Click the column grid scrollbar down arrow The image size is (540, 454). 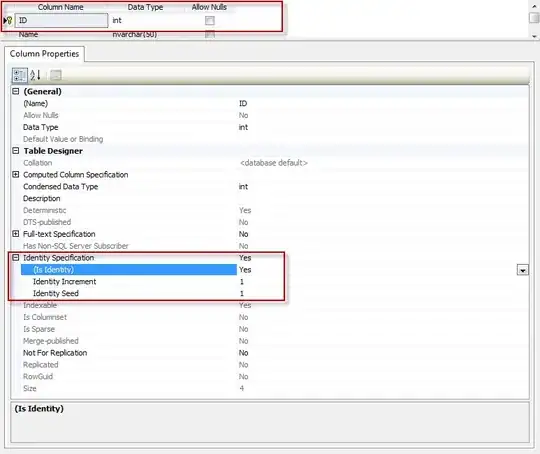(x=534, y=36)
